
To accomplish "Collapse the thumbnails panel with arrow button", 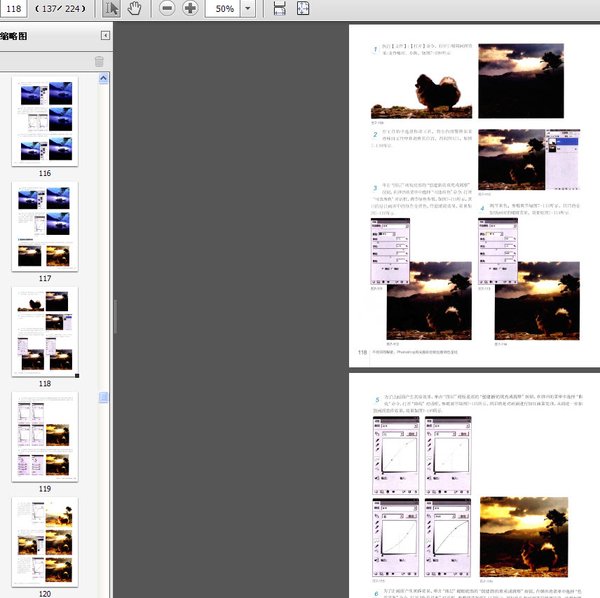I will 105,36.
